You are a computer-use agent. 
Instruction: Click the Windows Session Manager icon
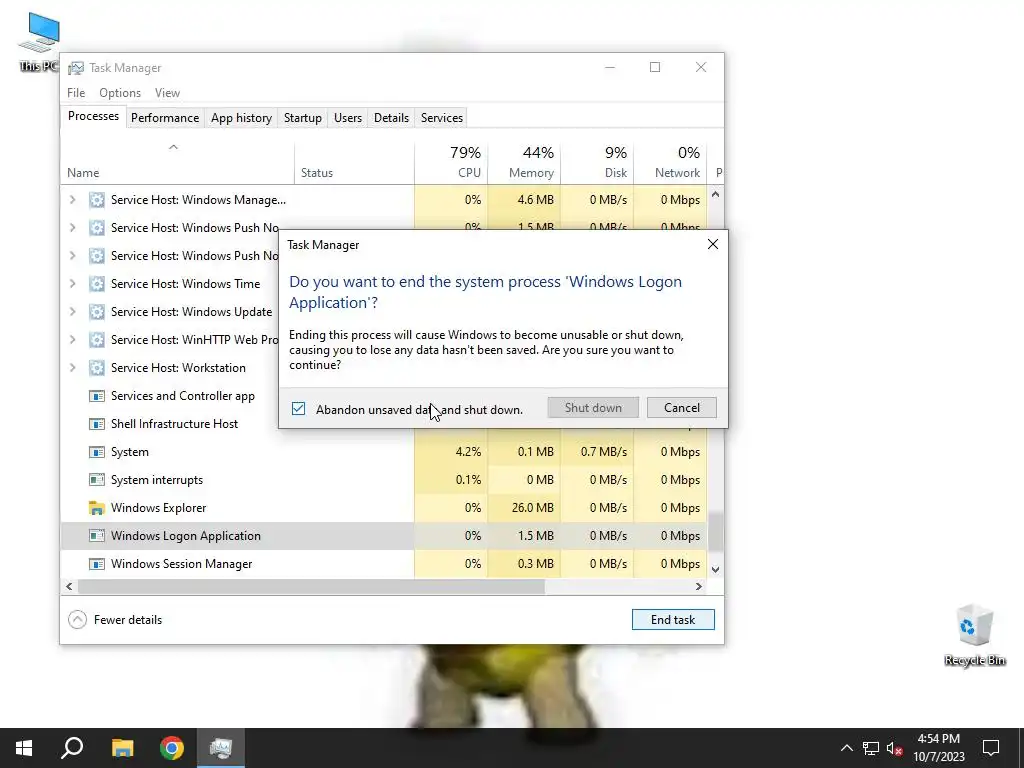pyautogui.click(x=97, y=564)
